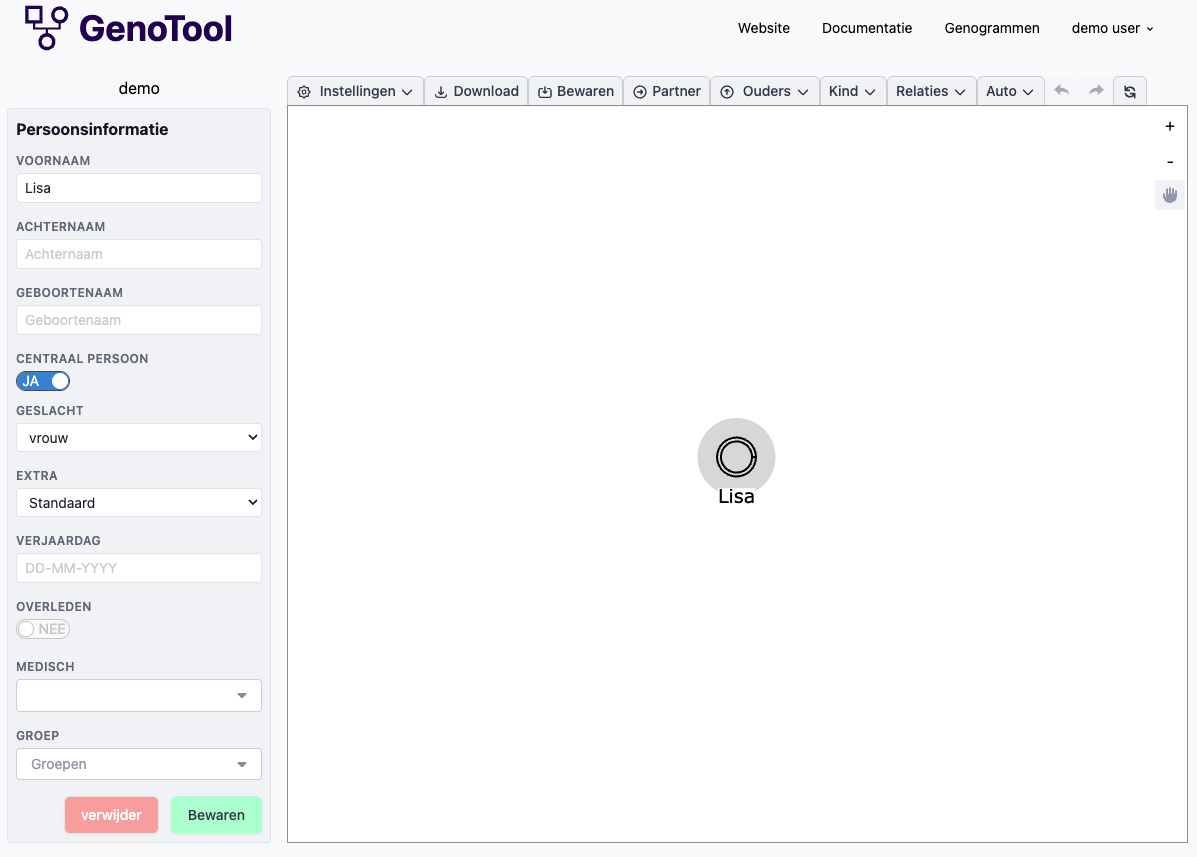Click the redo arrow icon
Screen dimensions: 1197x857
point(1096,91)
